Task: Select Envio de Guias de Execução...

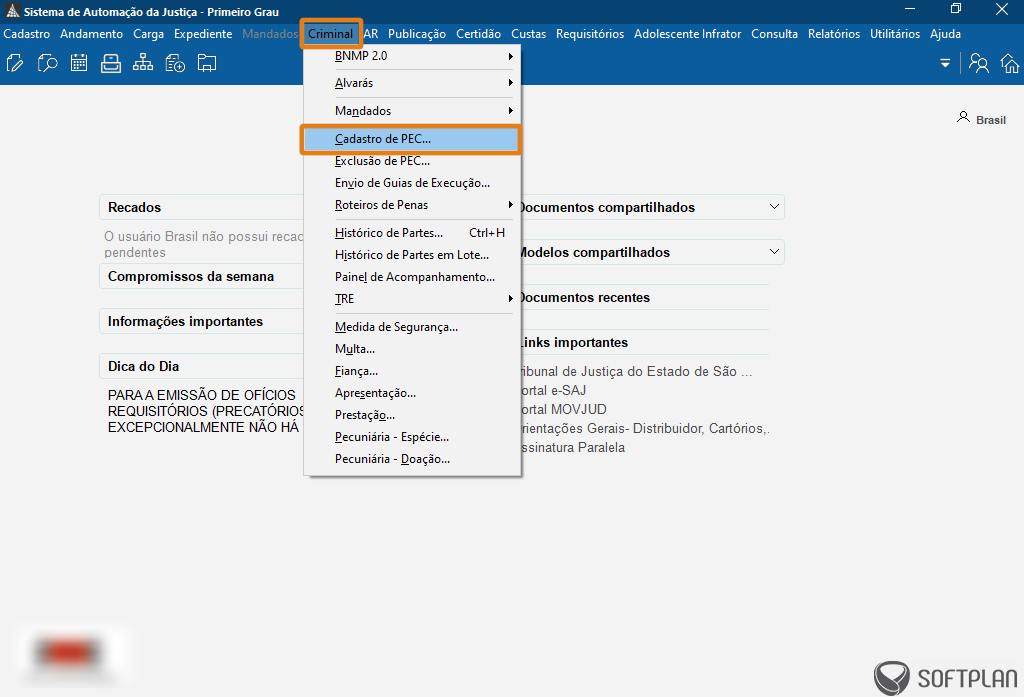Action: coord(411,183)
